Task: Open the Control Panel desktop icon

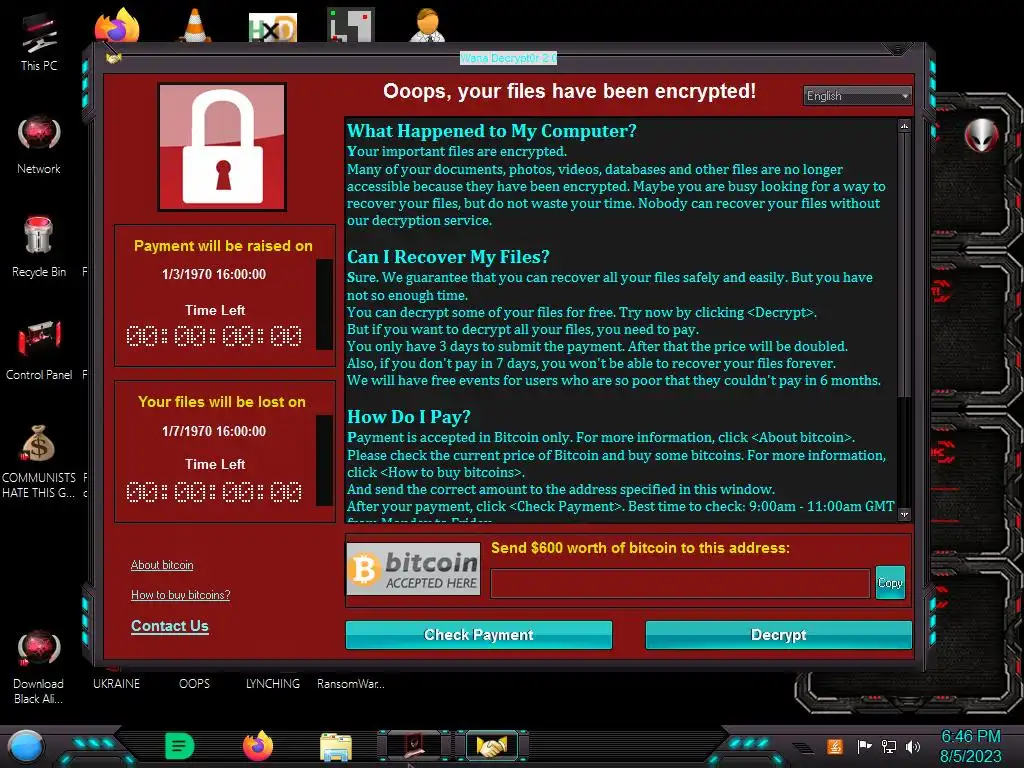Action: (39, 349)
